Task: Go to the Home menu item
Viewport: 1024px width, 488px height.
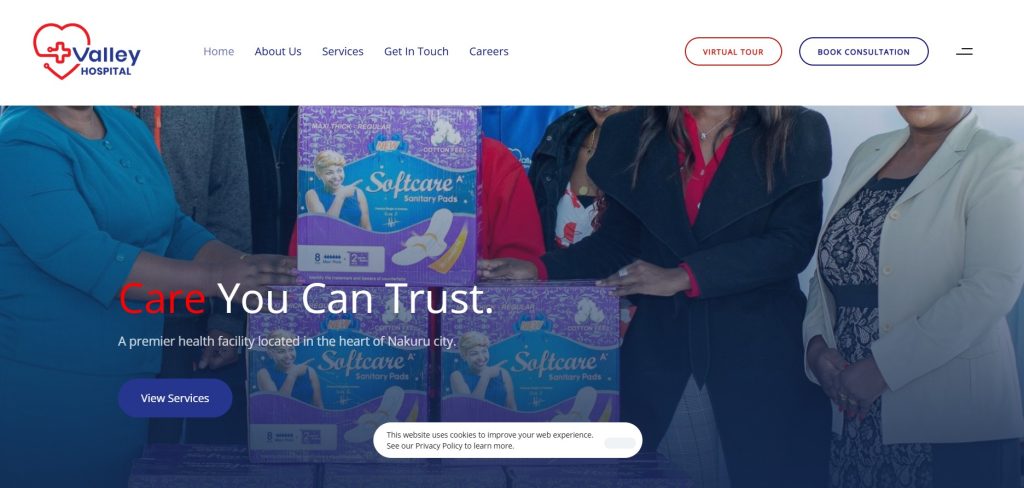Action: (x=218, y=52)
